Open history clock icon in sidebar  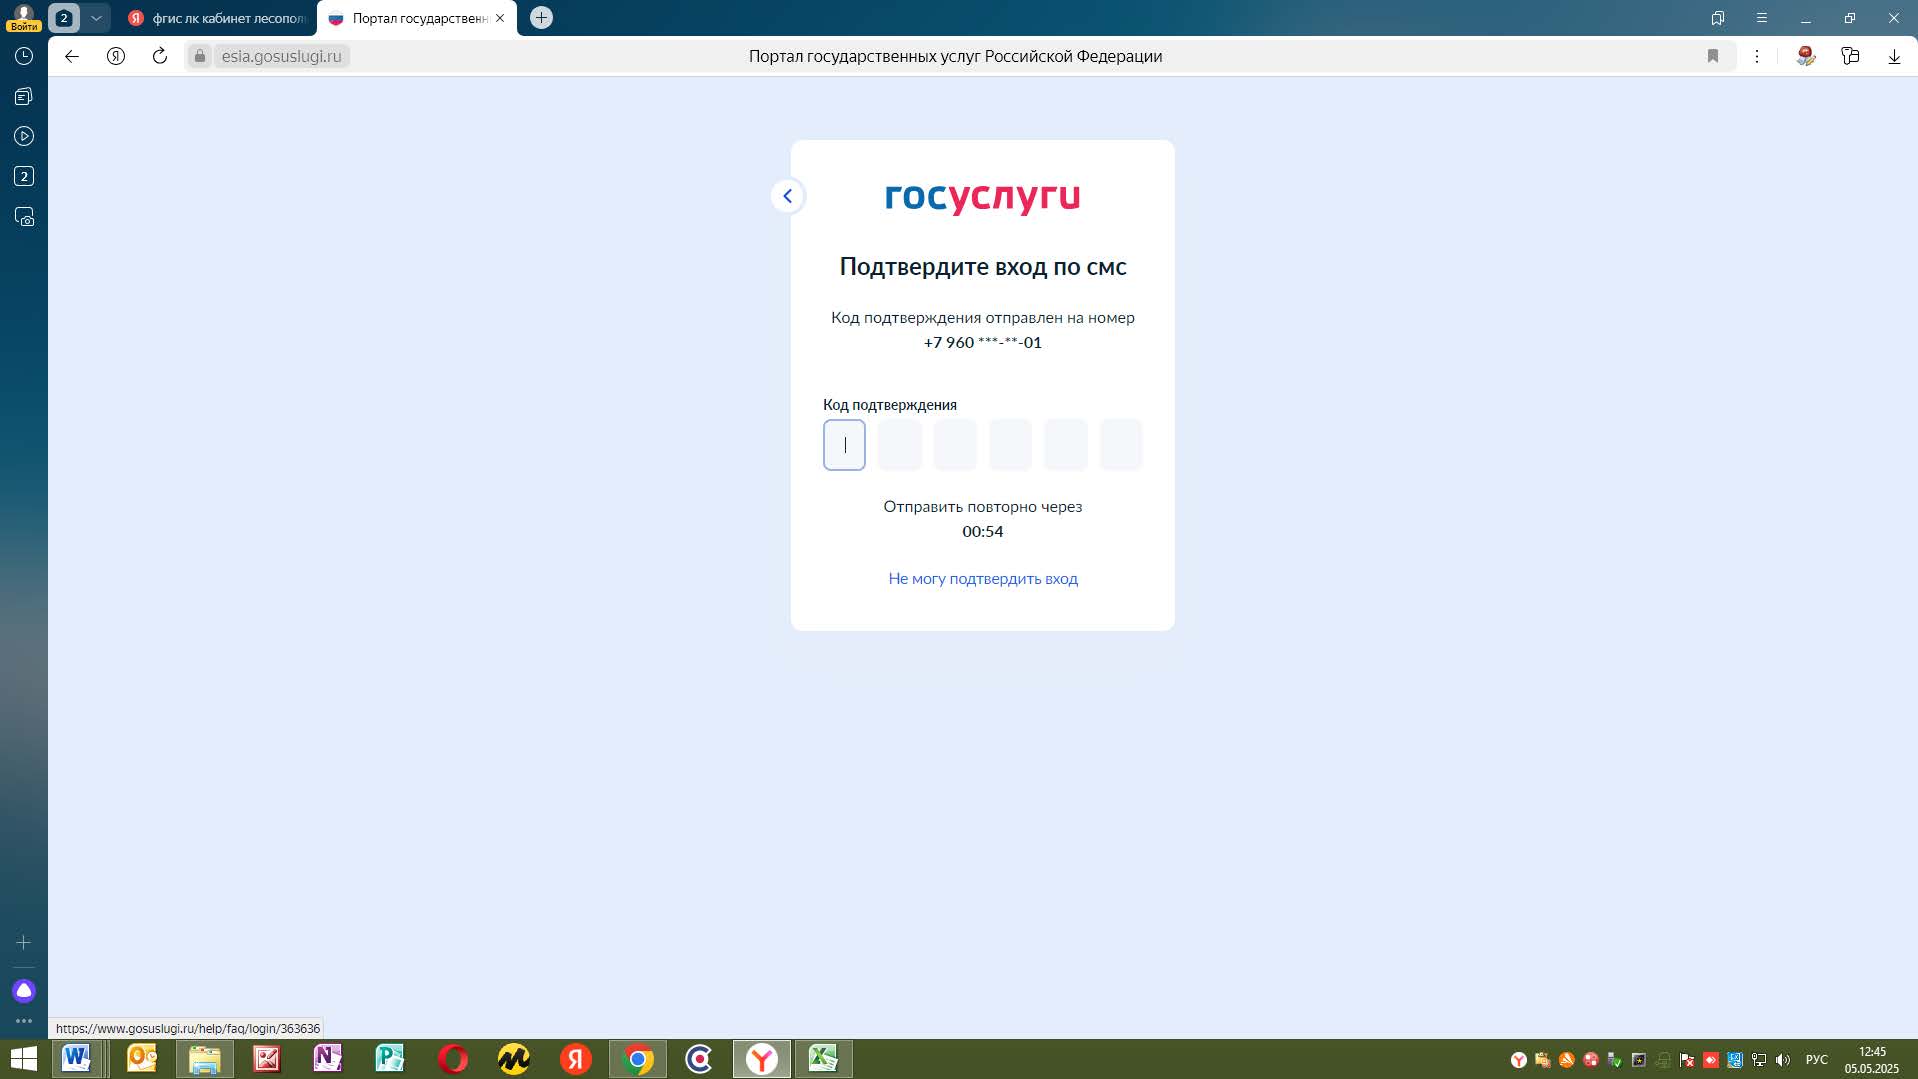pos(24,56)
